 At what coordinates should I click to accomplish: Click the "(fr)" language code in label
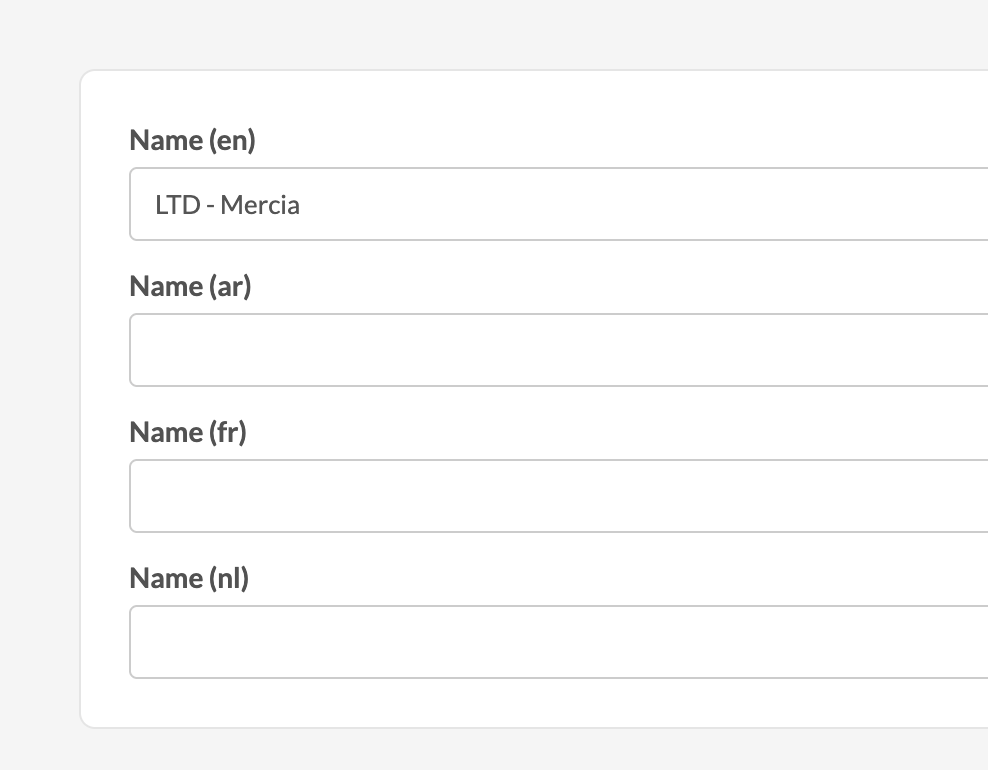(227, 433)
